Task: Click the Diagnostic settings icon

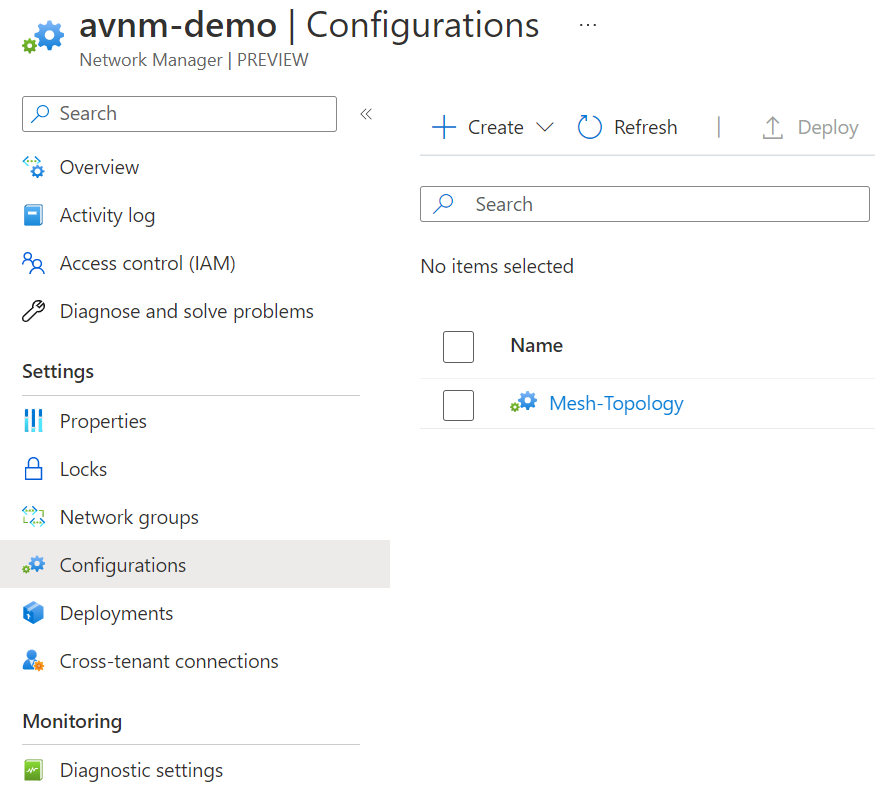Action: 34,771
